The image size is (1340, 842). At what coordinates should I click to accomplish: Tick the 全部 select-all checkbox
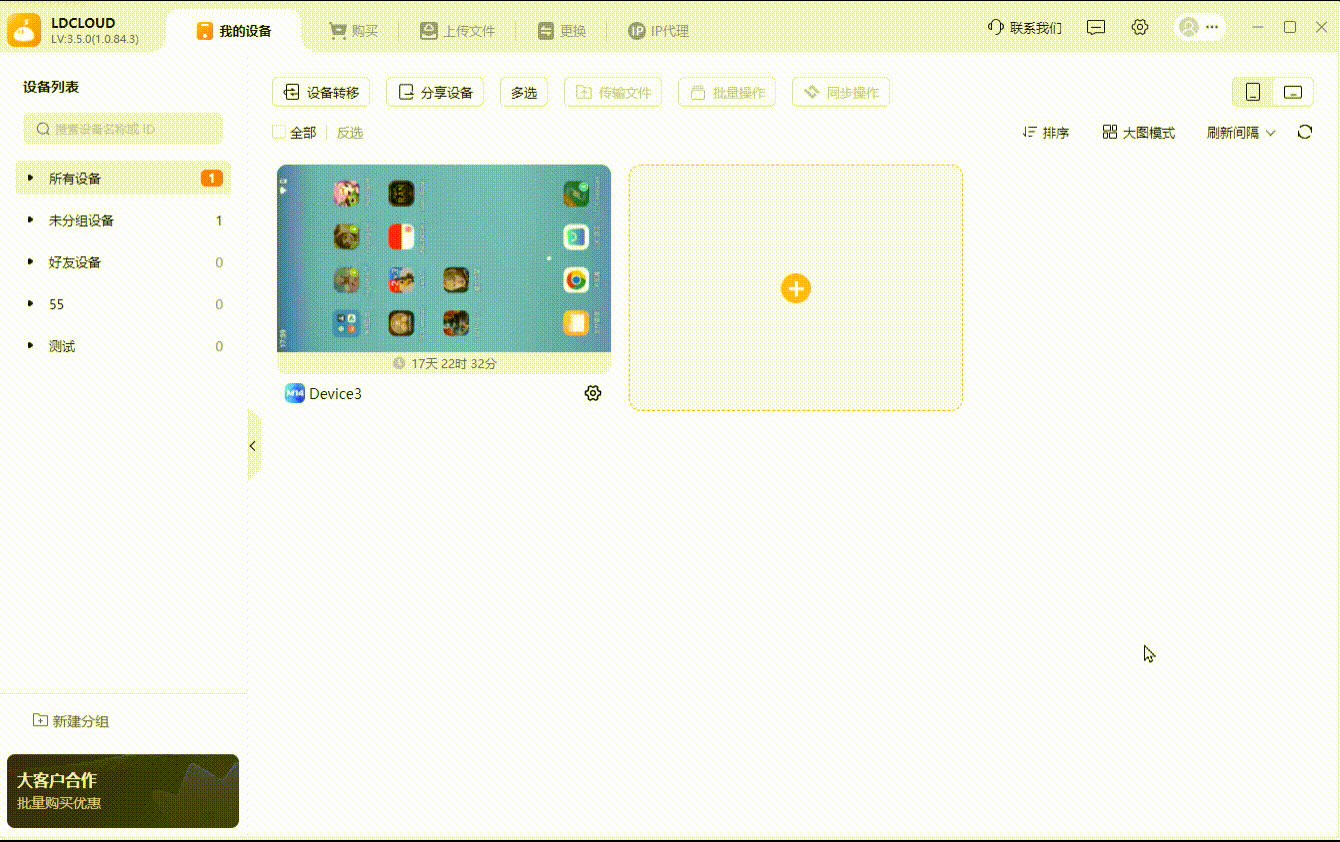tap(279, 132)
